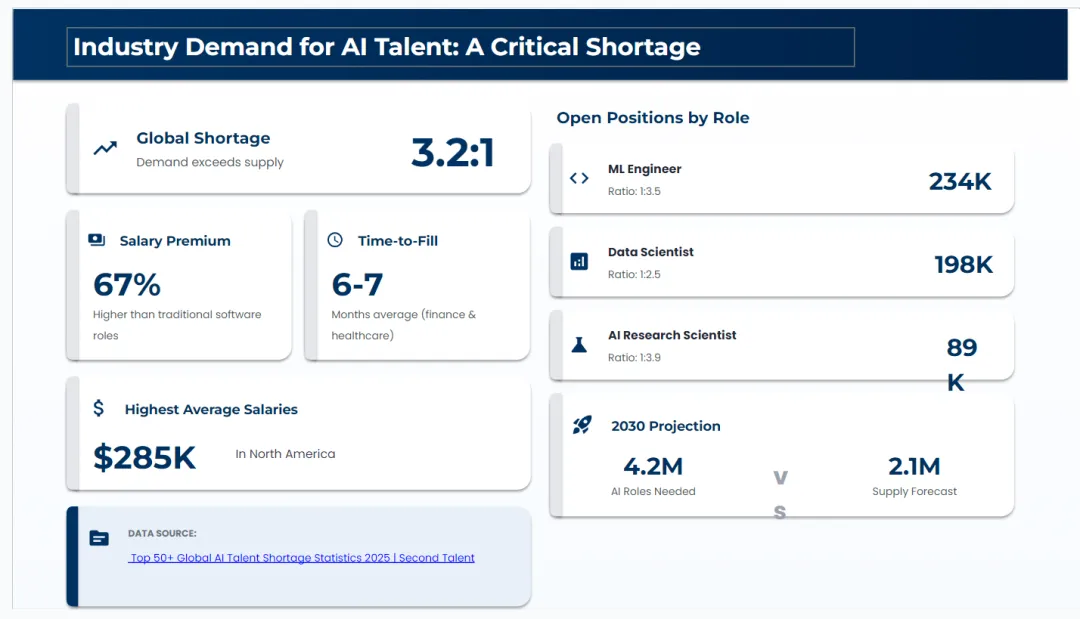The width and height of the screenshot is (1080, 619).
Task: Click the 6-7 months time-to-fill value
Action: pos(357,285)
